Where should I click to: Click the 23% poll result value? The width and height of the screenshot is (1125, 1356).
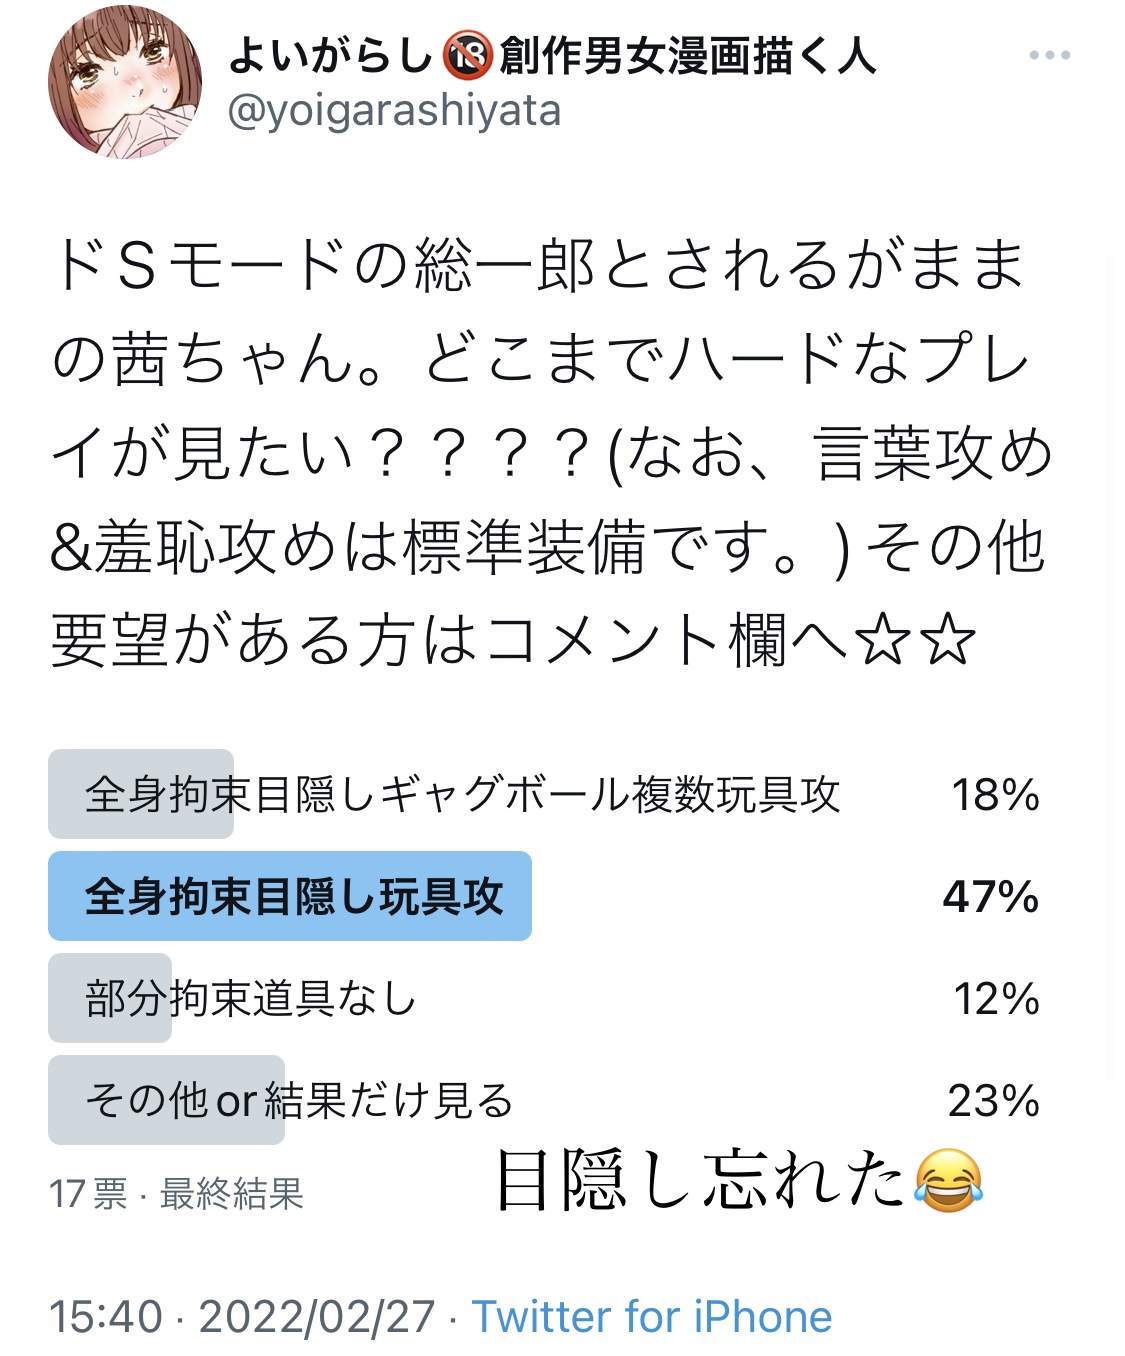pyautogui.click(x=994, y=1101)
